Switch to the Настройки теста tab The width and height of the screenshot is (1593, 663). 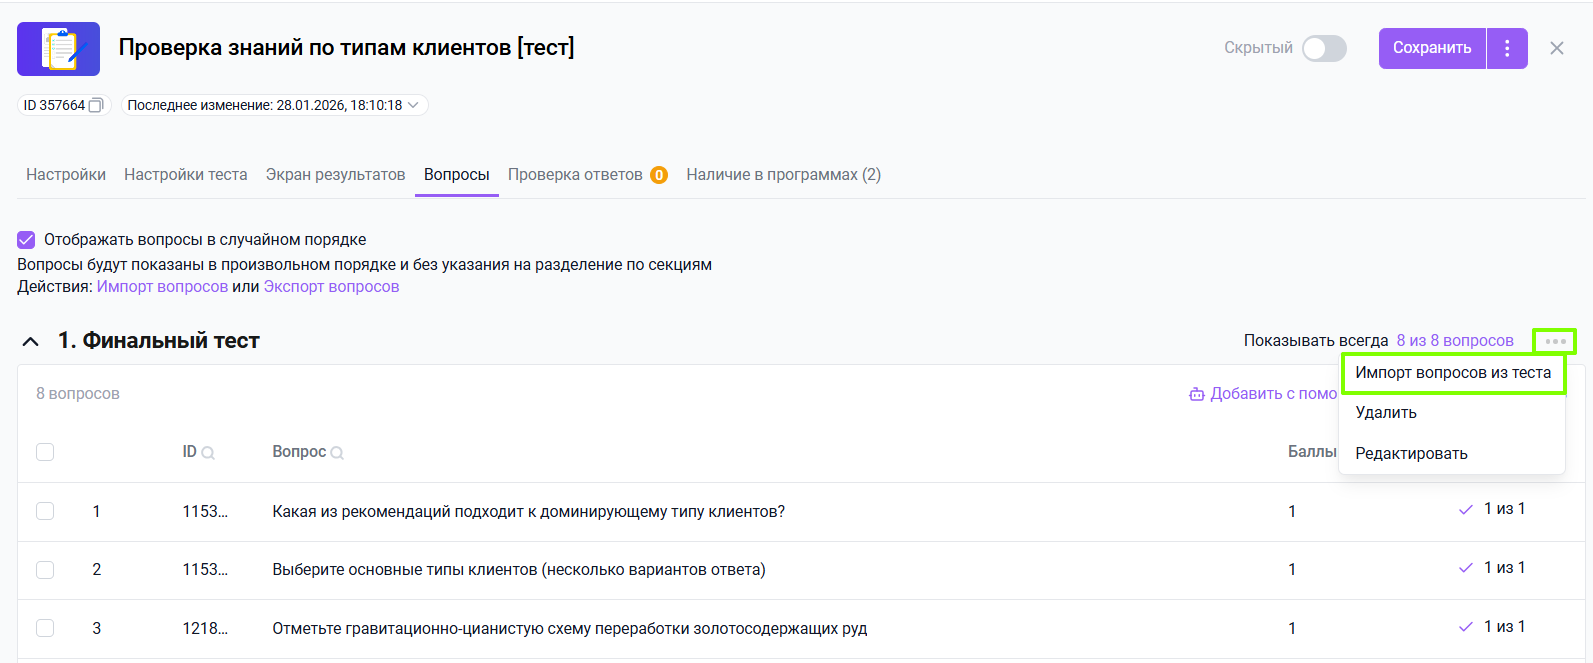[186, 175]
